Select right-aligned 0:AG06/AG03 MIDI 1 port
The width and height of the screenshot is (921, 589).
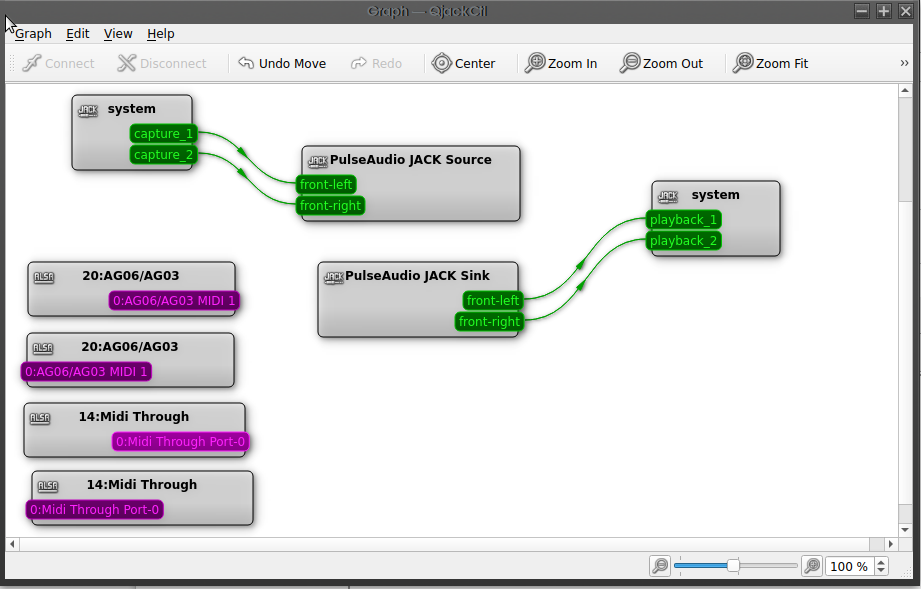click(x=174, y=301)
